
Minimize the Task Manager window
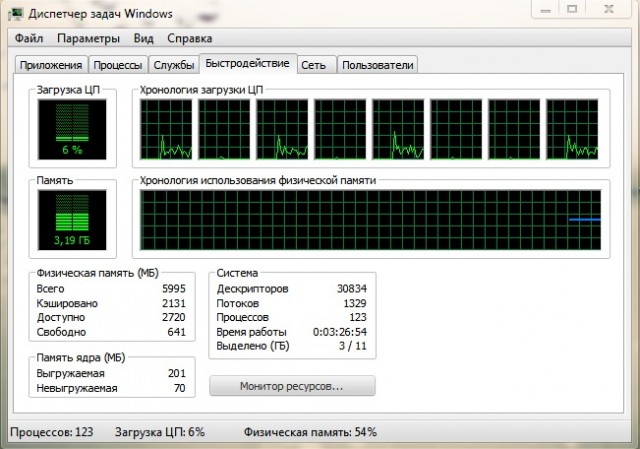[546, 9]
